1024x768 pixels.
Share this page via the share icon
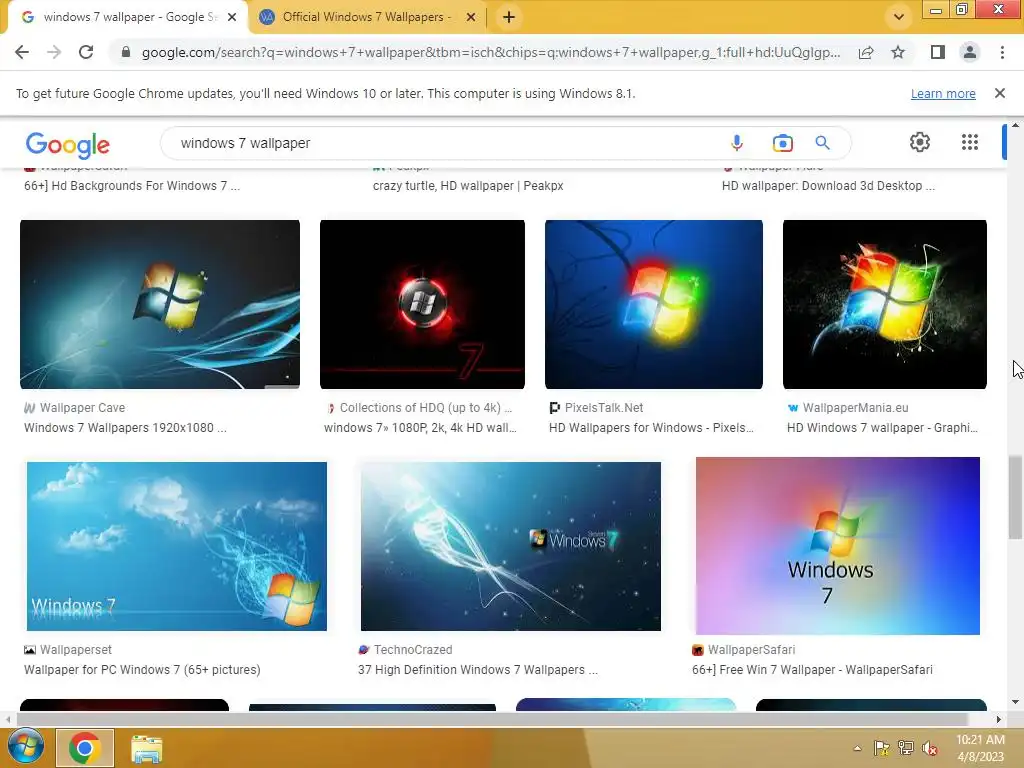pyautogui.click(x=866, y=52)
